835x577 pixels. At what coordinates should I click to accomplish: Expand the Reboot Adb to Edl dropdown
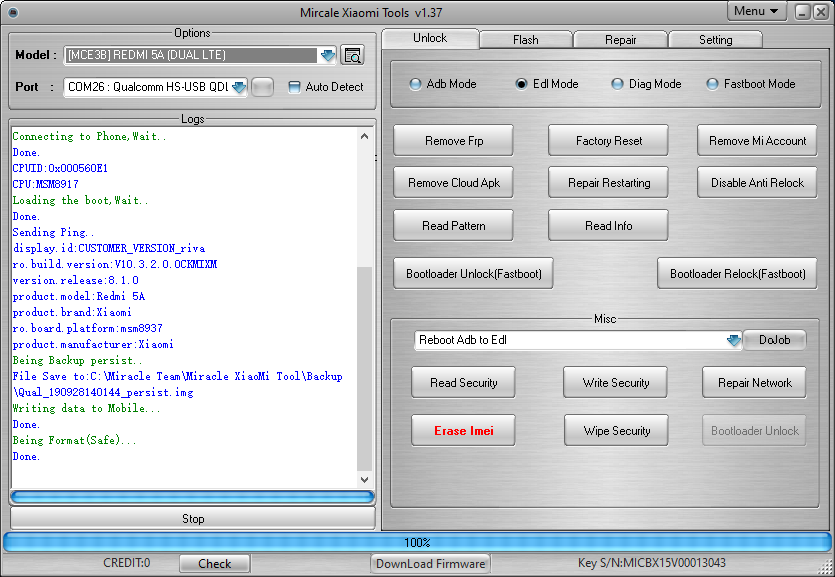(733, 340)
